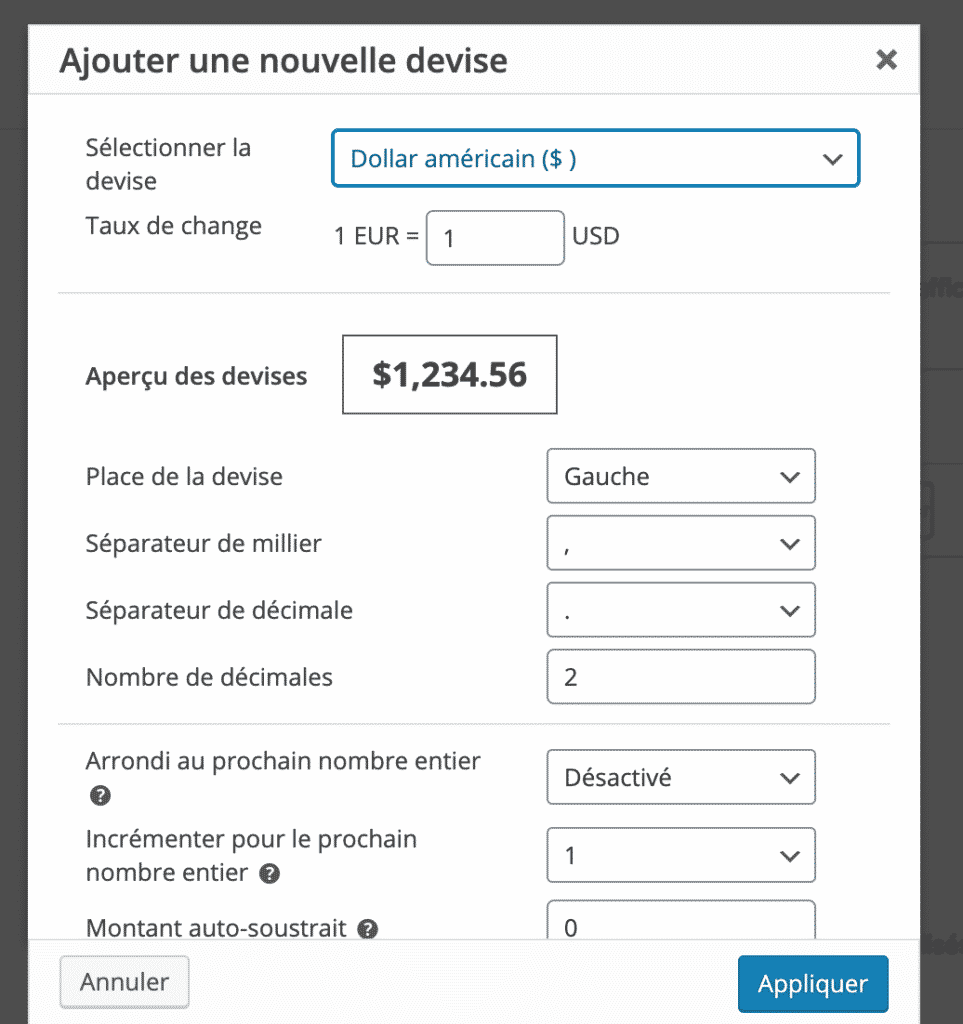Open the Arrondi au prochain nombre entier dropdown

point(681,777)
